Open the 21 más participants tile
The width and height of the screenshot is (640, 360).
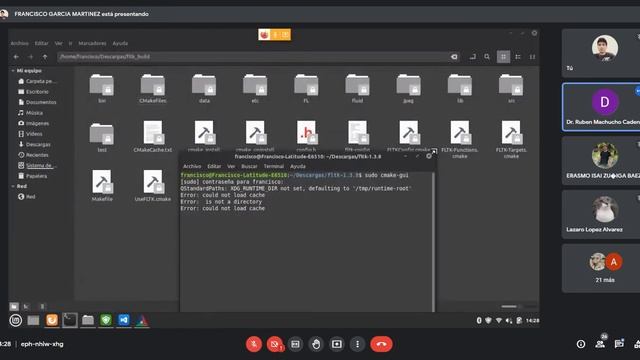[601, 268]
